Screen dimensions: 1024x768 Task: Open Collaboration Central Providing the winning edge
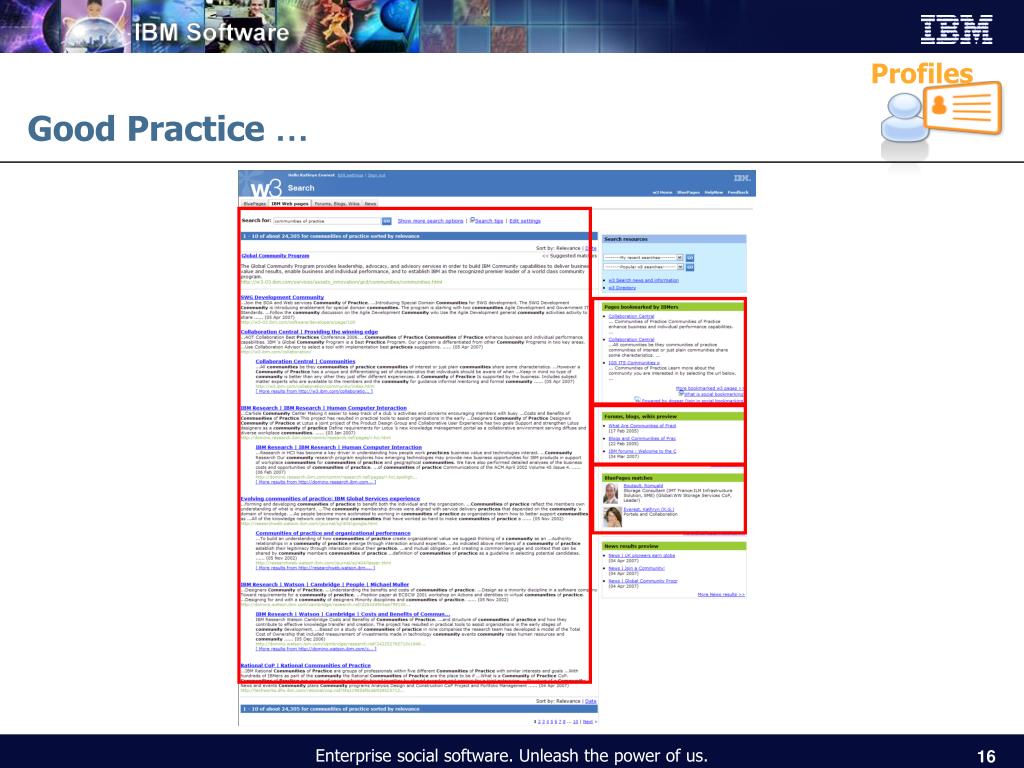pyautogui.click(x=309, y=332)
